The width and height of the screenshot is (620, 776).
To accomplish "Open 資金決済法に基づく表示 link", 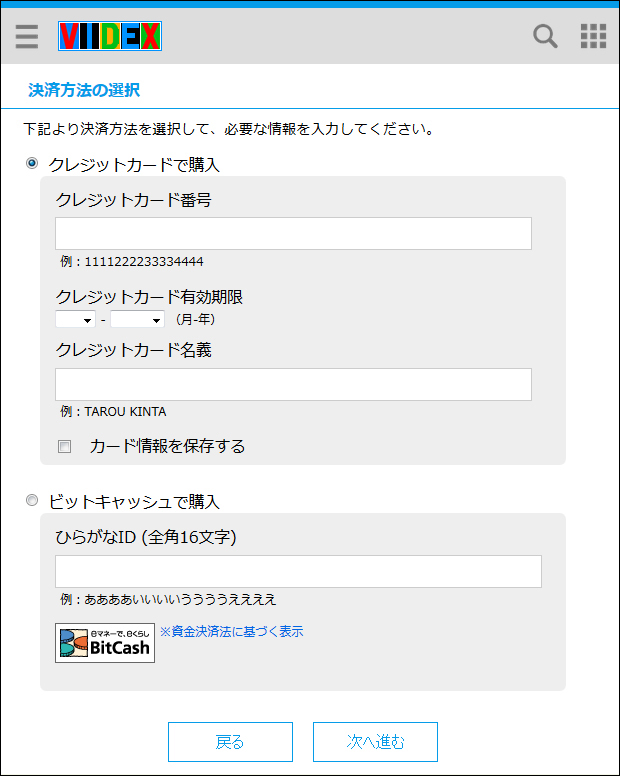I will click(232, 631).
